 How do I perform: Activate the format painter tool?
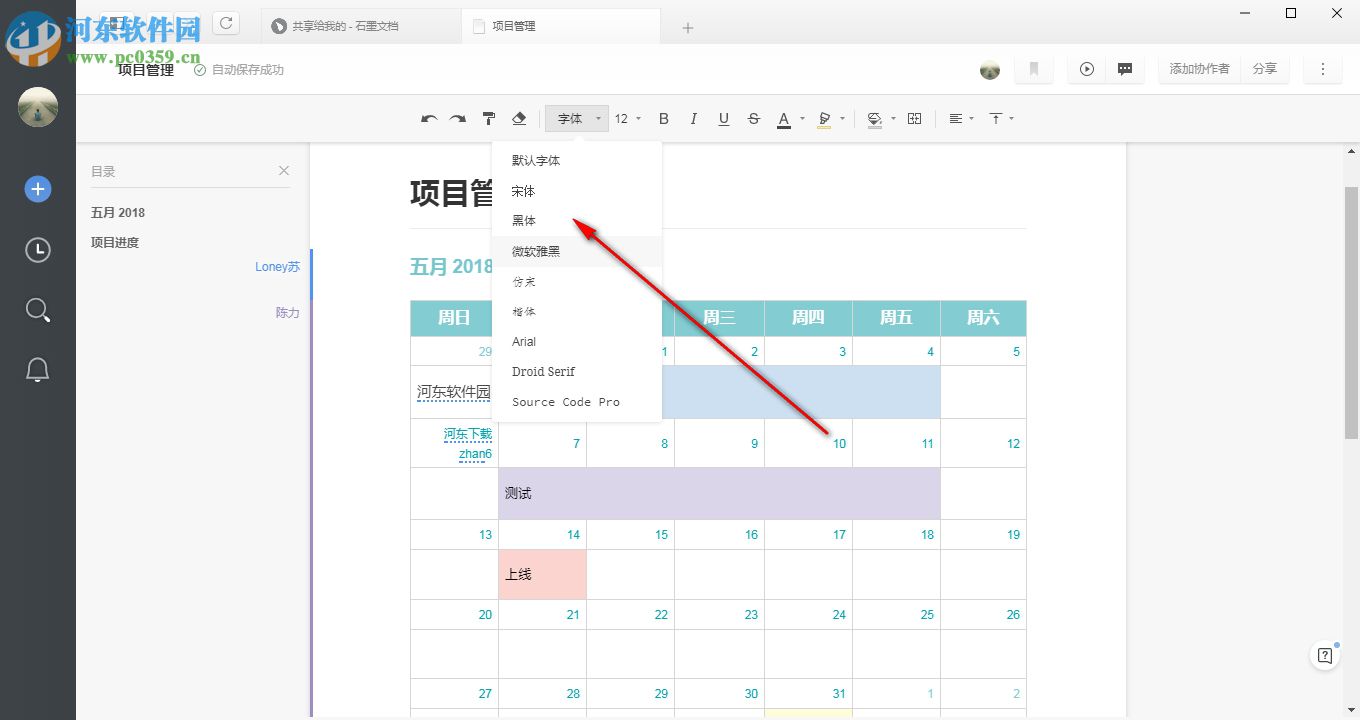click(x=489, y=119)
